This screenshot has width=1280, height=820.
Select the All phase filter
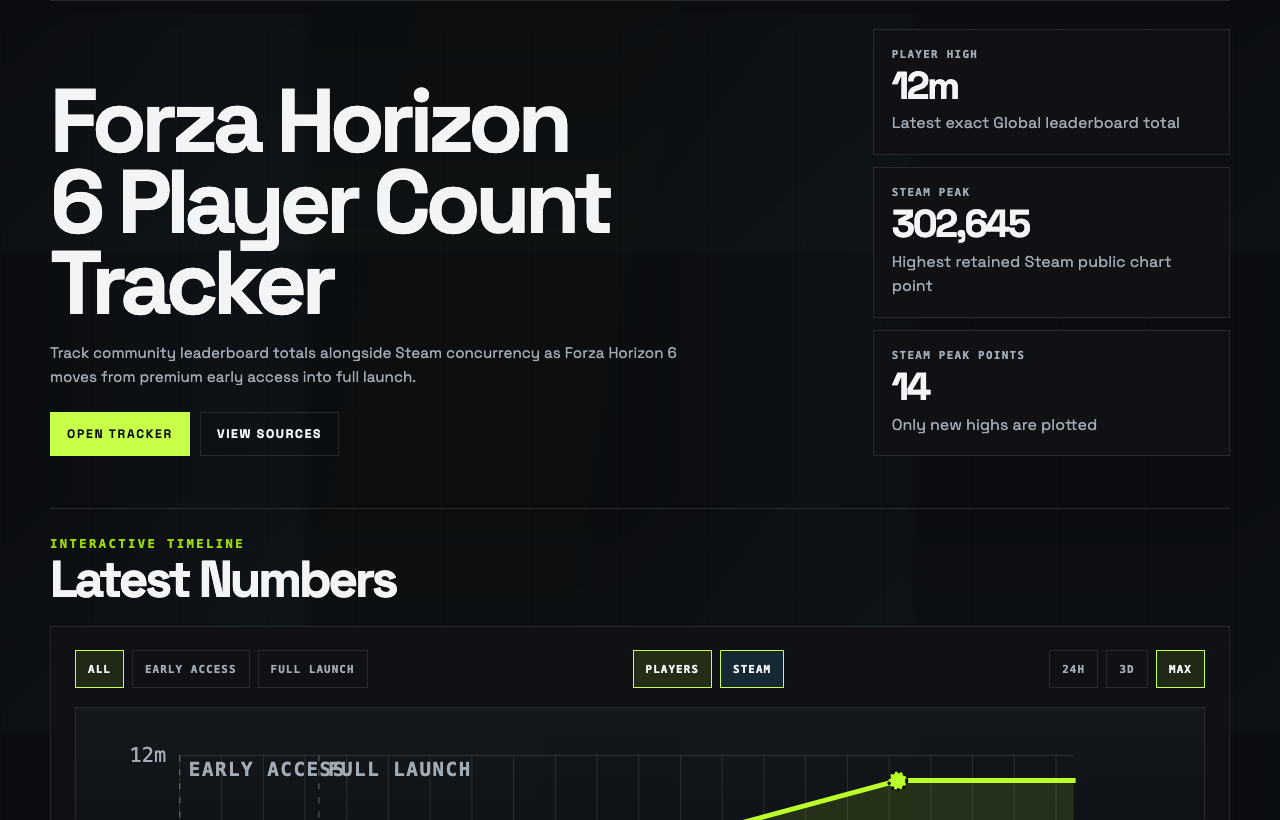(99, 669)
